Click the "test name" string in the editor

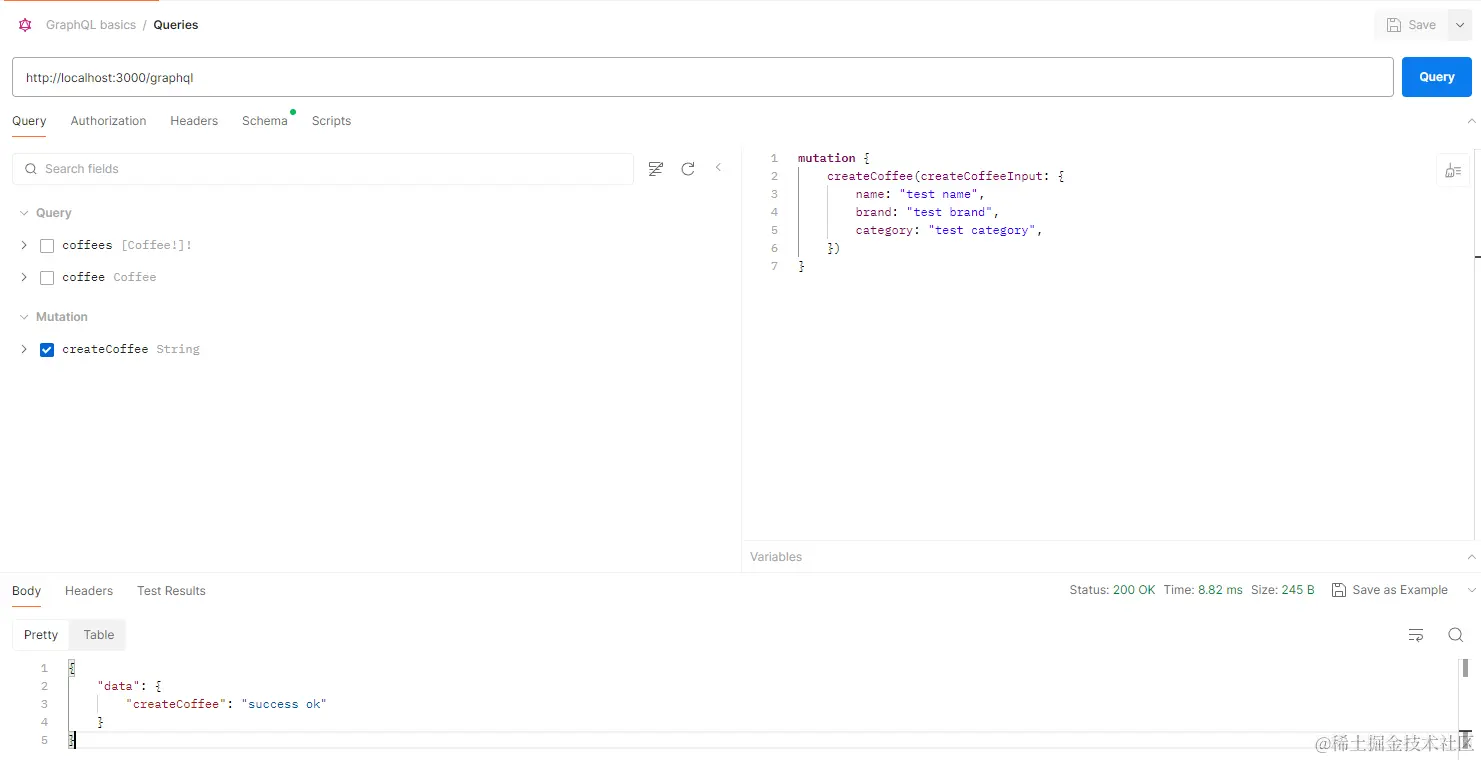(938, 194)
